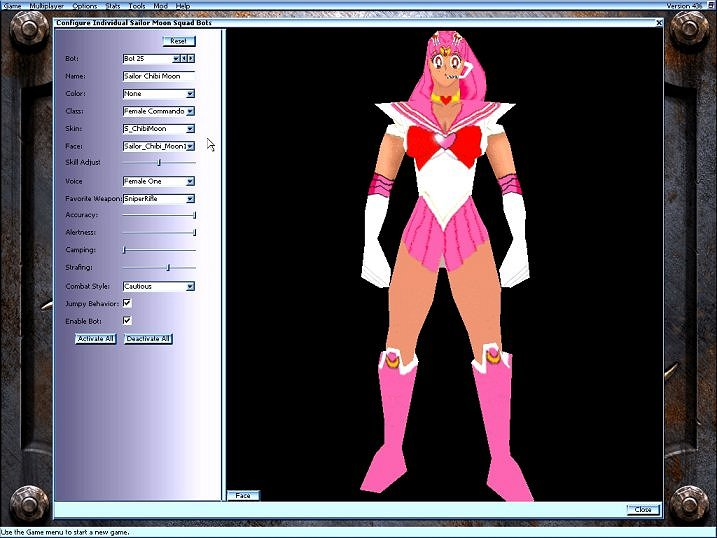Open the Mod menu
The width and height of the screenshot is (717, 538).
click(161, 6)
